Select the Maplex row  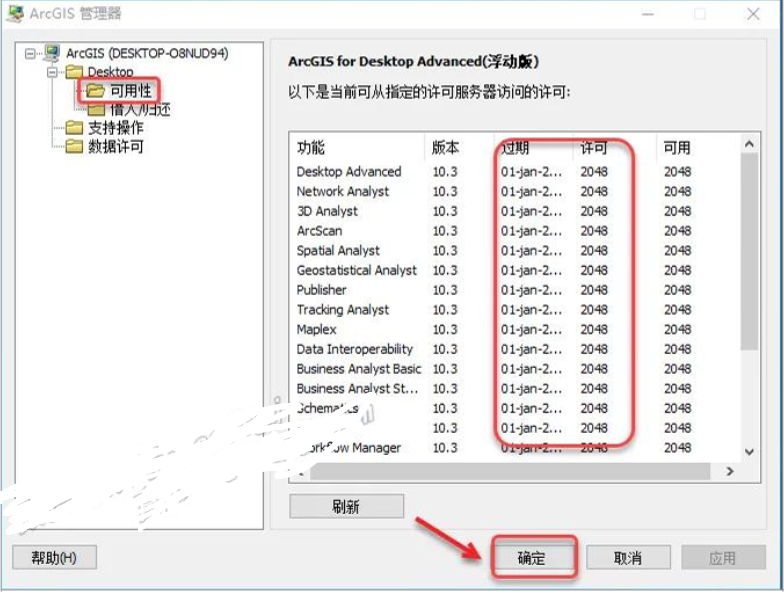[515, 330]
